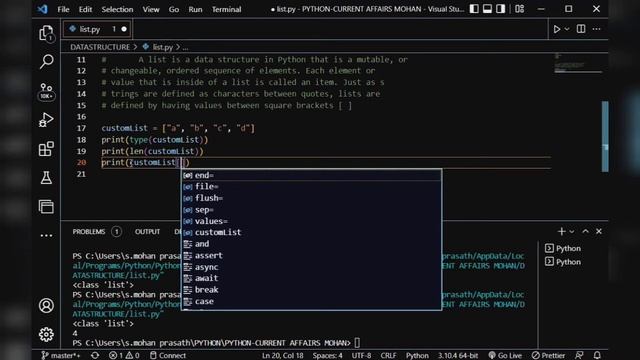Select Python language mode in status bar

pos(417,355)
